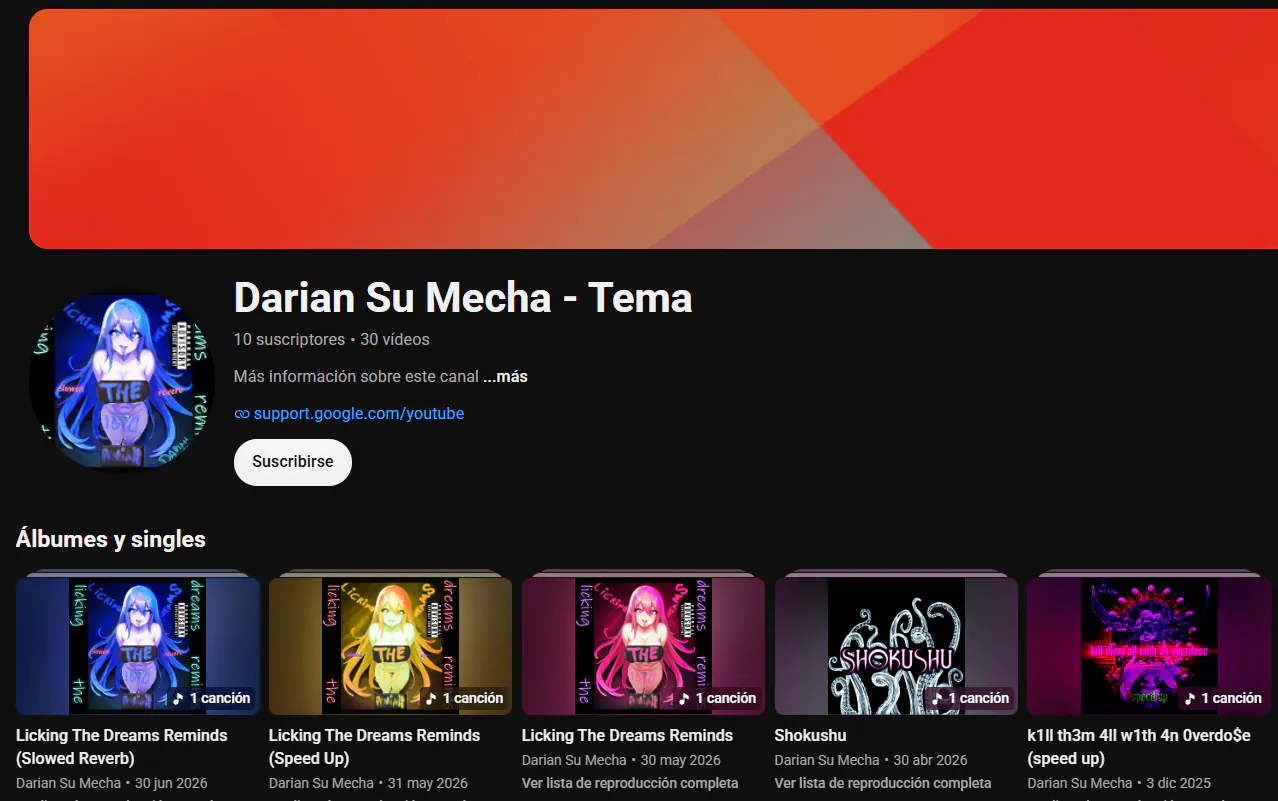Click 1 canción badge on Slowed Reverb thumbnail
Screen dimensions: 1278x801
point(211,698)
